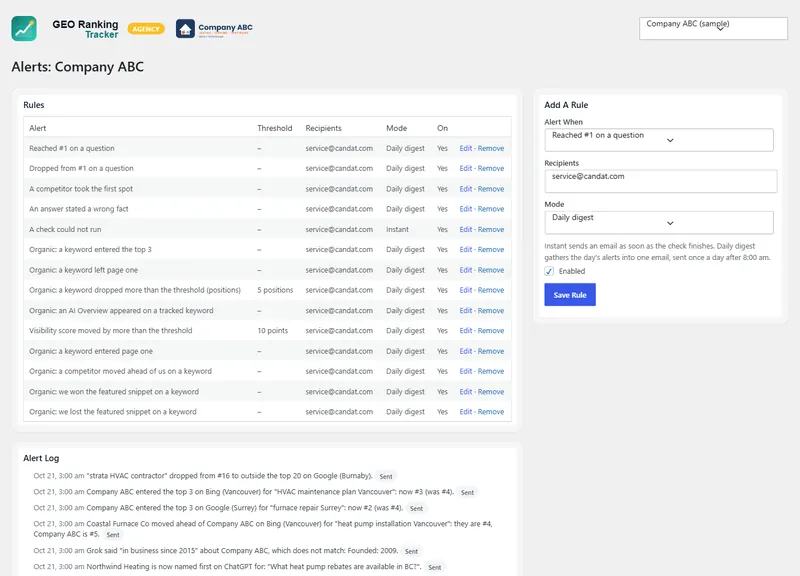The image size is (800, 576).
Task: Edit the 'Visibility score moved' threshold rule
Action: tap(465, 331)
